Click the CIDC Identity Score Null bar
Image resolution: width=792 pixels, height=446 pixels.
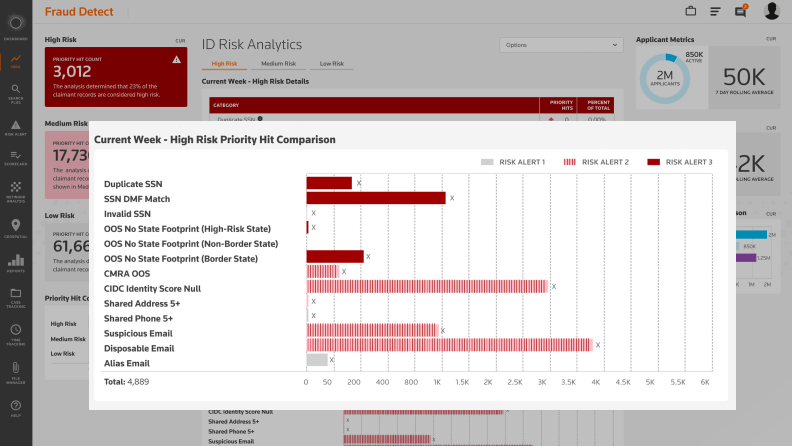tap(427, 286)
